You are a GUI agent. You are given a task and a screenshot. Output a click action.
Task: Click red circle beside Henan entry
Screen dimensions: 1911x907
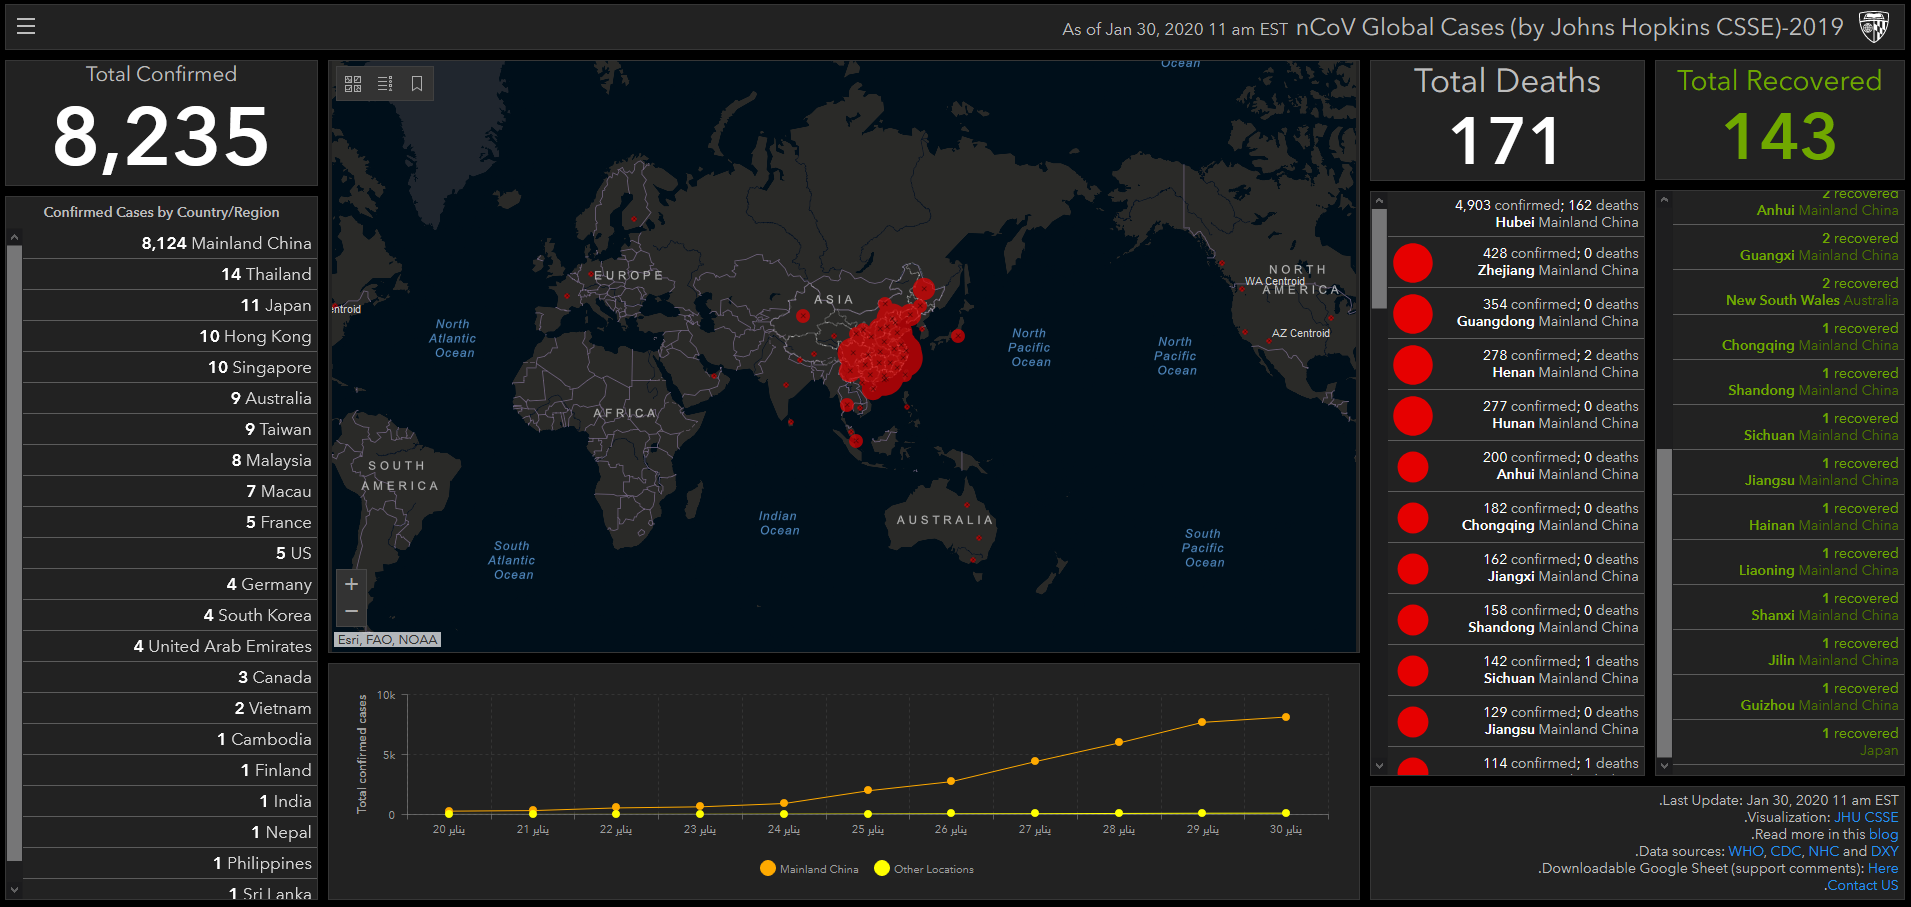[1413, 365]
